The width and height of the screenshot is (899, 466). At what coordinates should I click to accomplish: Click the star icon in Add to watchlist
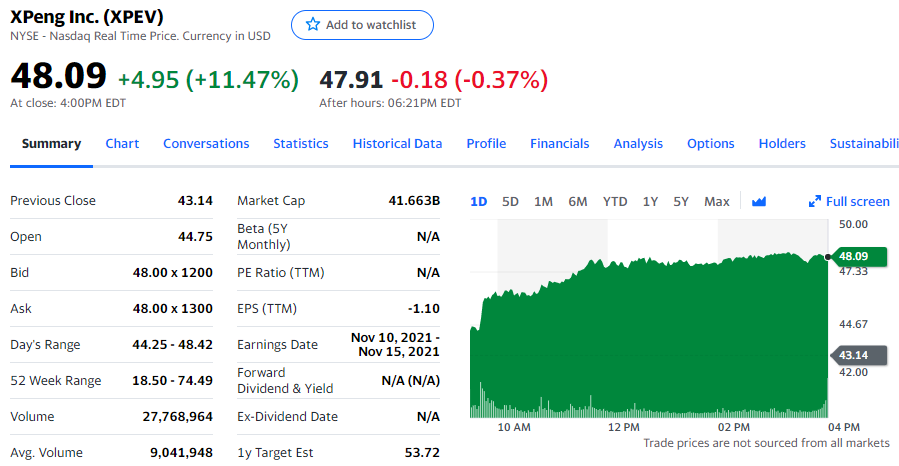click(313, 25)
